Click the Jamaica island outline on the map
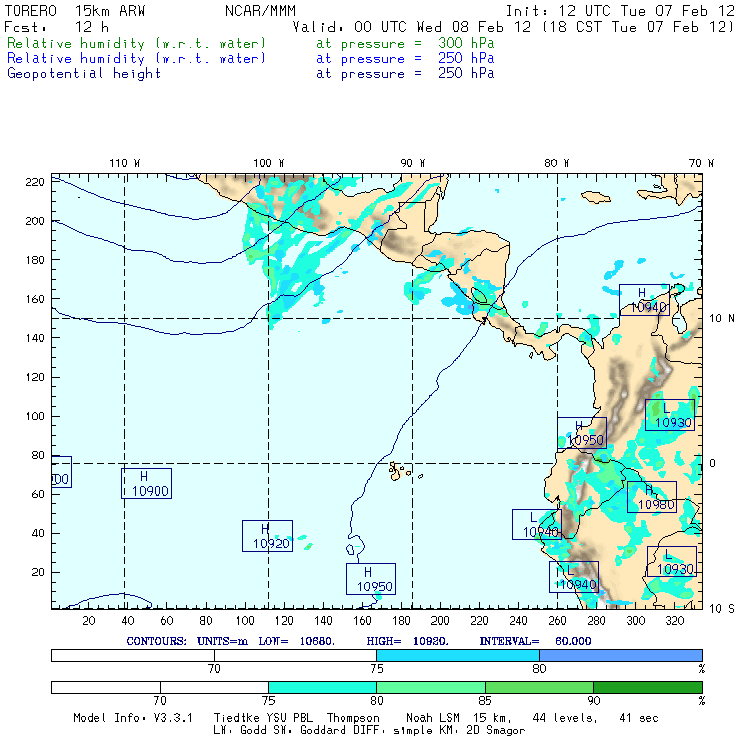This screenshot has height=740, width=740. pos(596,197)
